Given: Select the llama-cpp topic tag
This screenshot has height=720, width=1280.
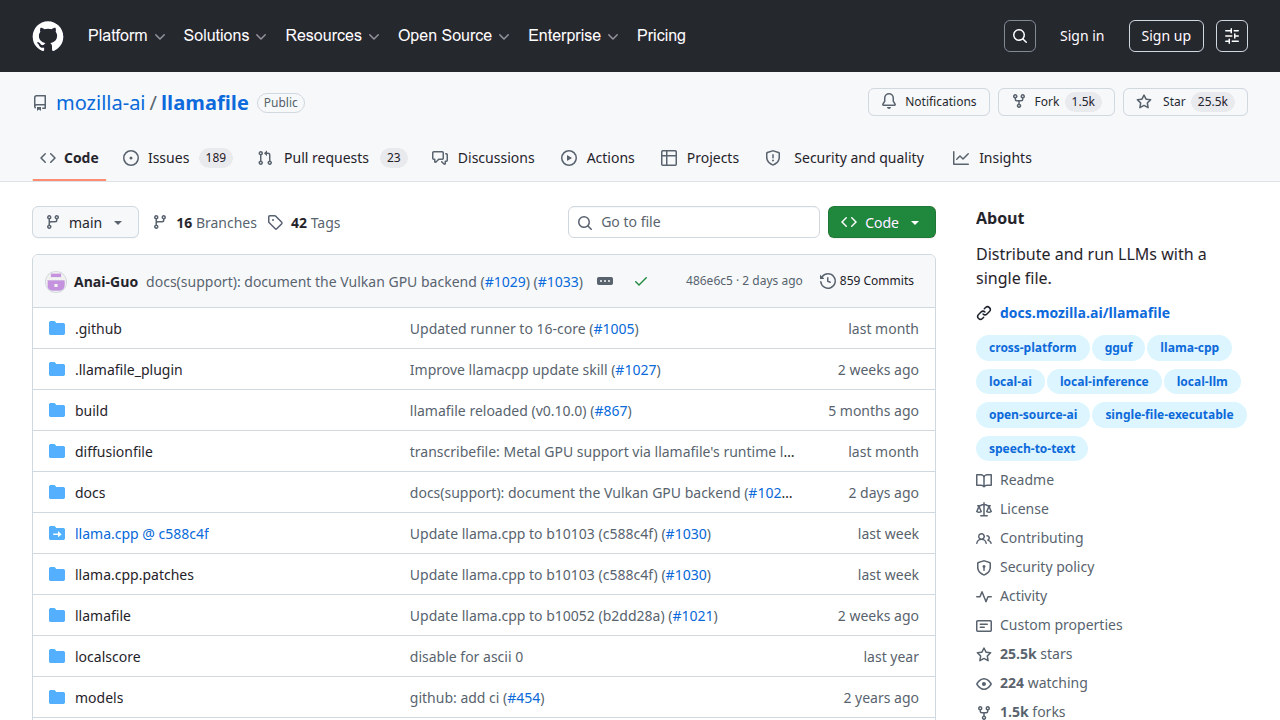Looking at the screenshot, I should click(1189, 348).
